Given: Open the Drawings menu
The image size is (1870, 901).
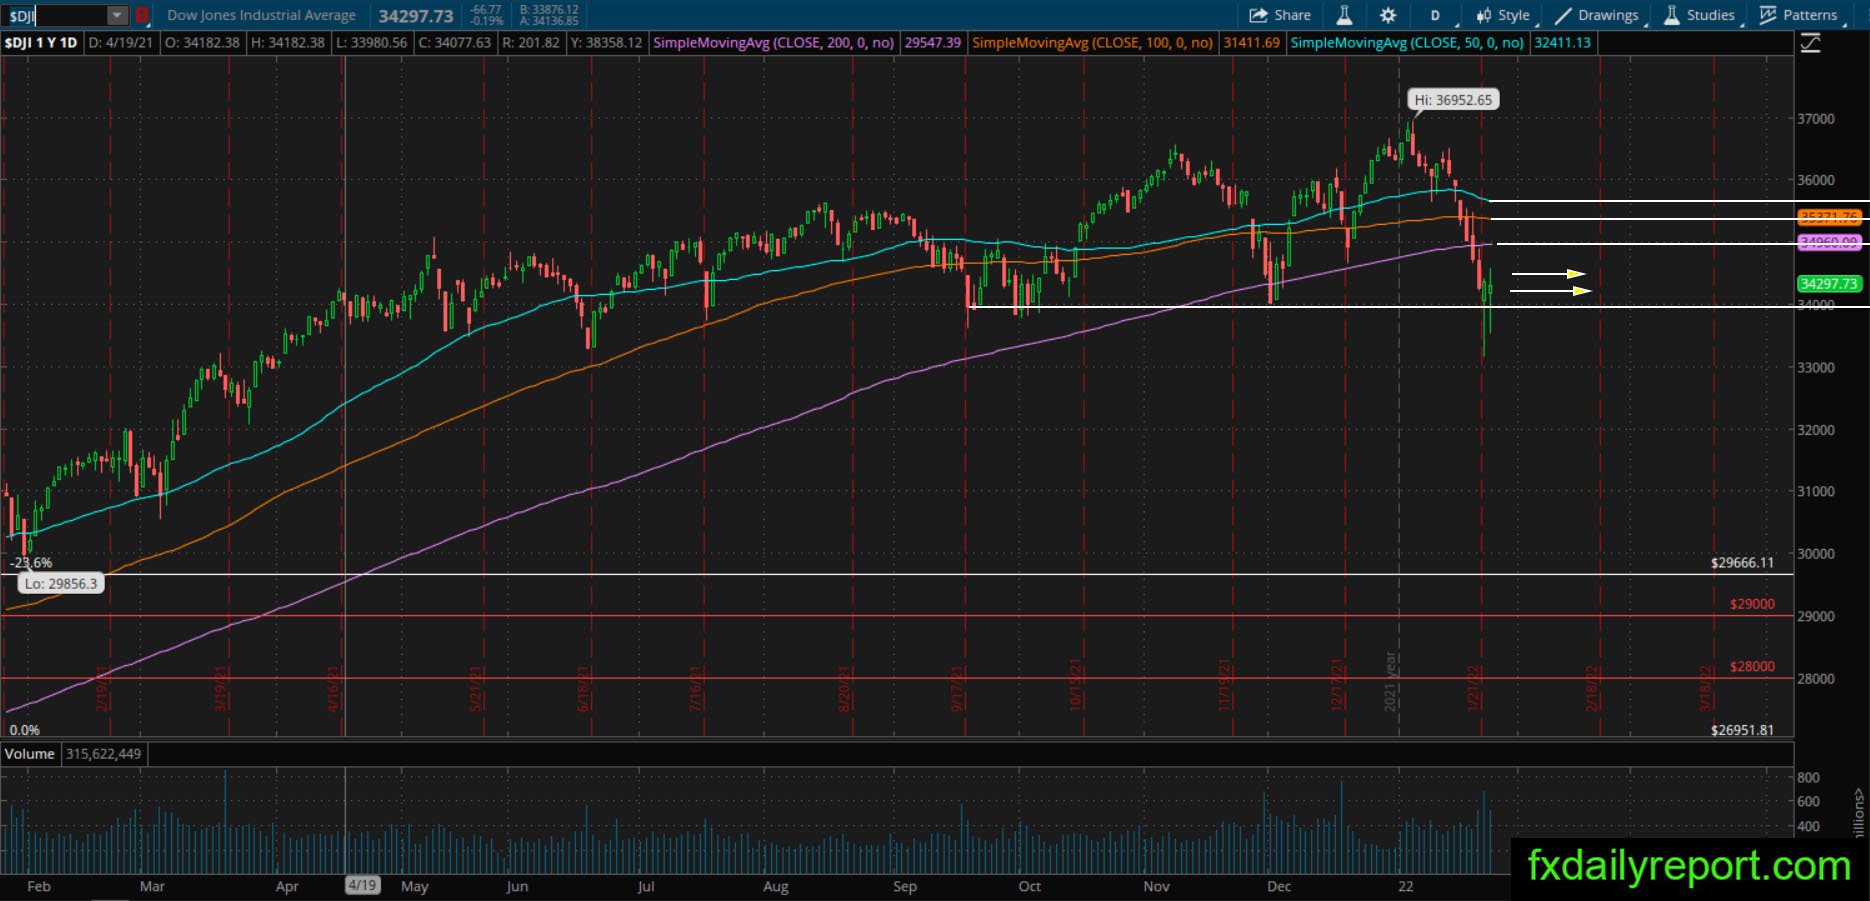Looking at the screenshot, I should tap(1597, 15).
